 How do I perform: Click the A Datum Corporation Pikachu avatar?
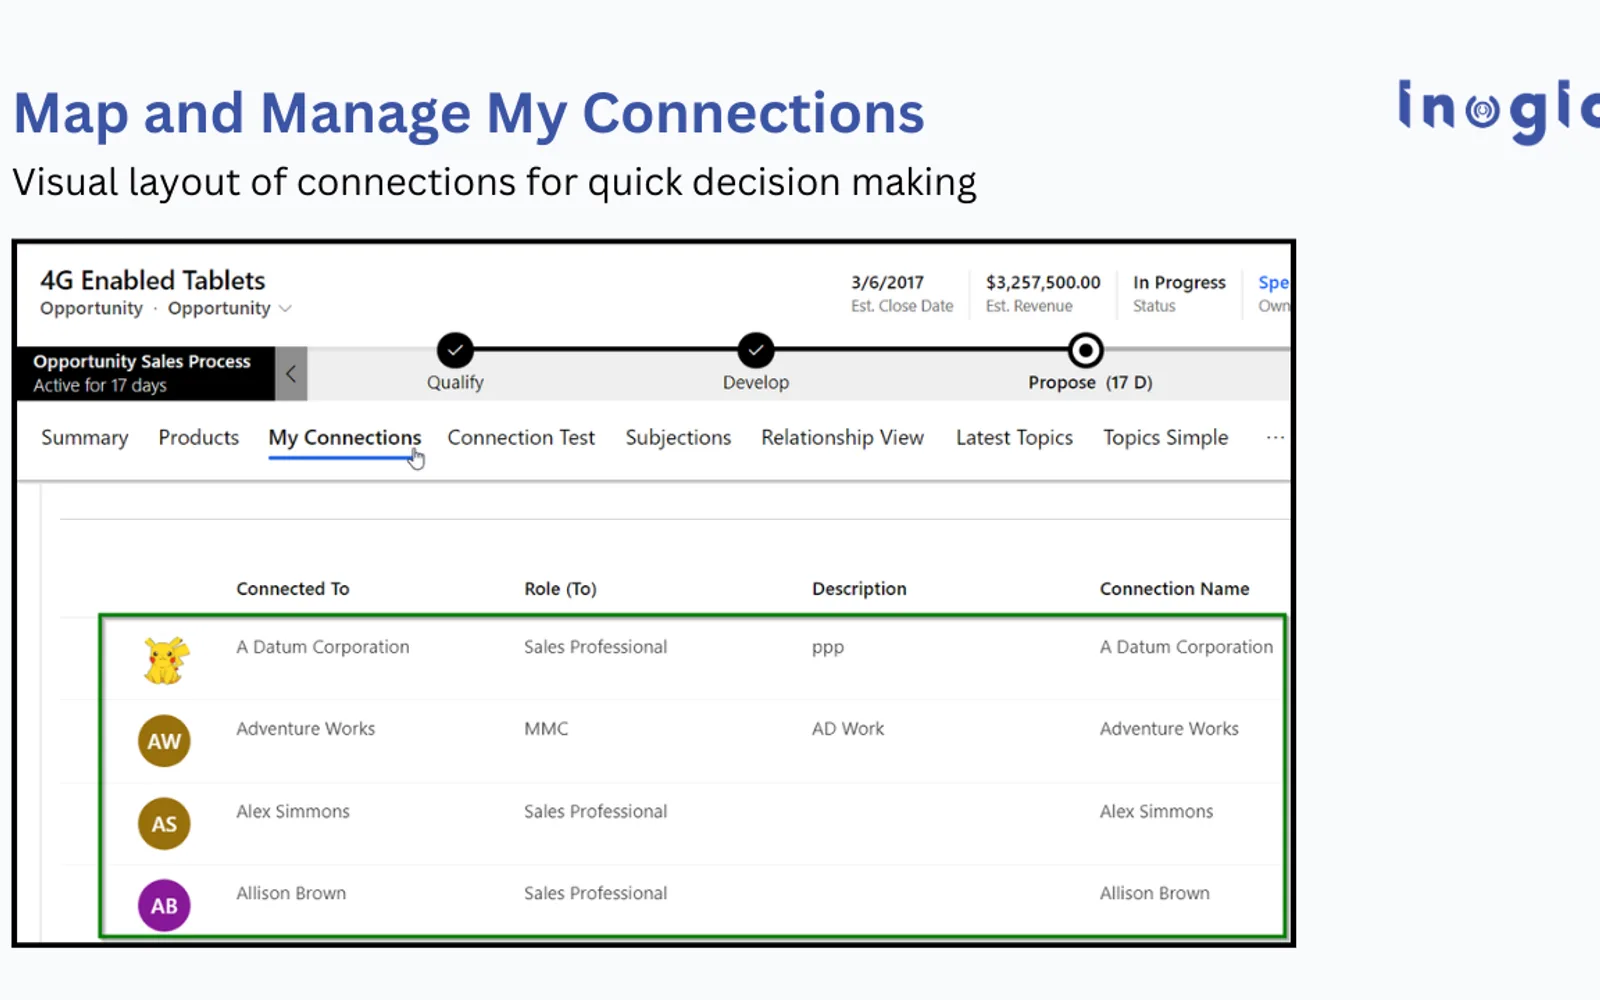coord(166,660)
